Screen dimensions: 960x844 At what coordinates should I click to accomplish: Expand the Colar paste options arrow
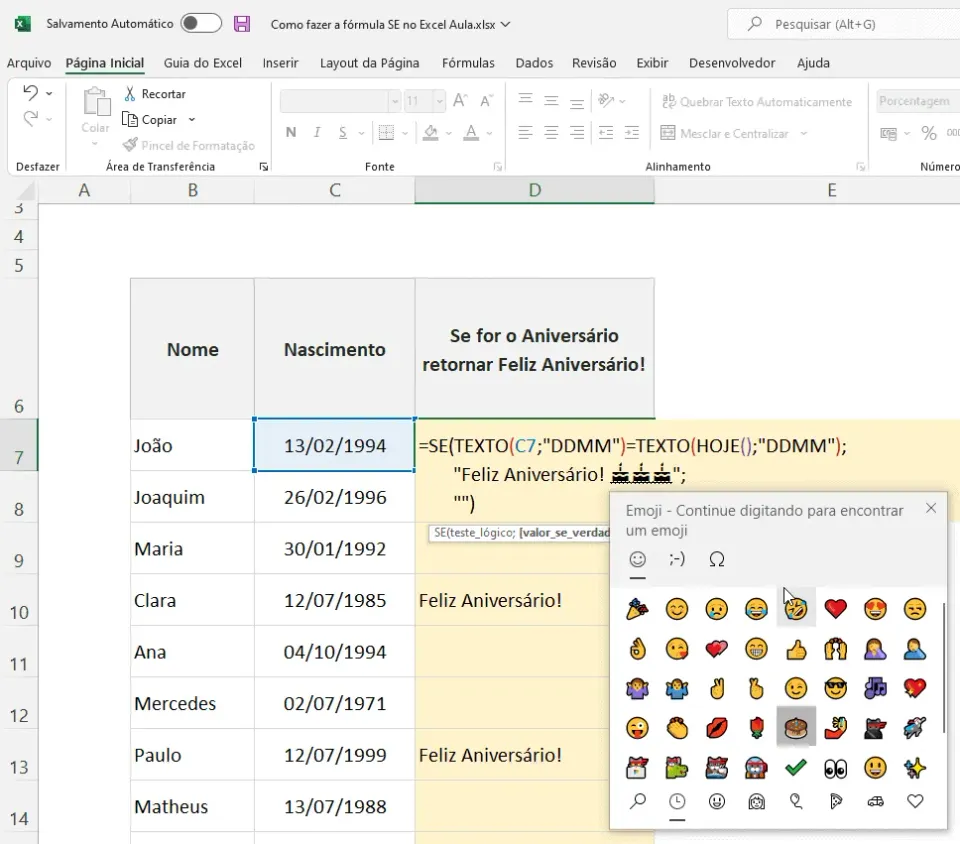pyautogui.click(x=95, y=144)
